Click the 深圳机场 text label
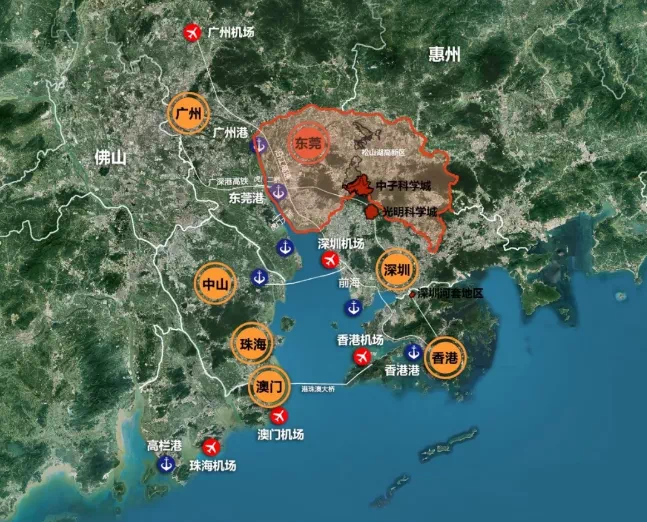The width and height of the screenshot is (647, 522). [x=341, y=243]
